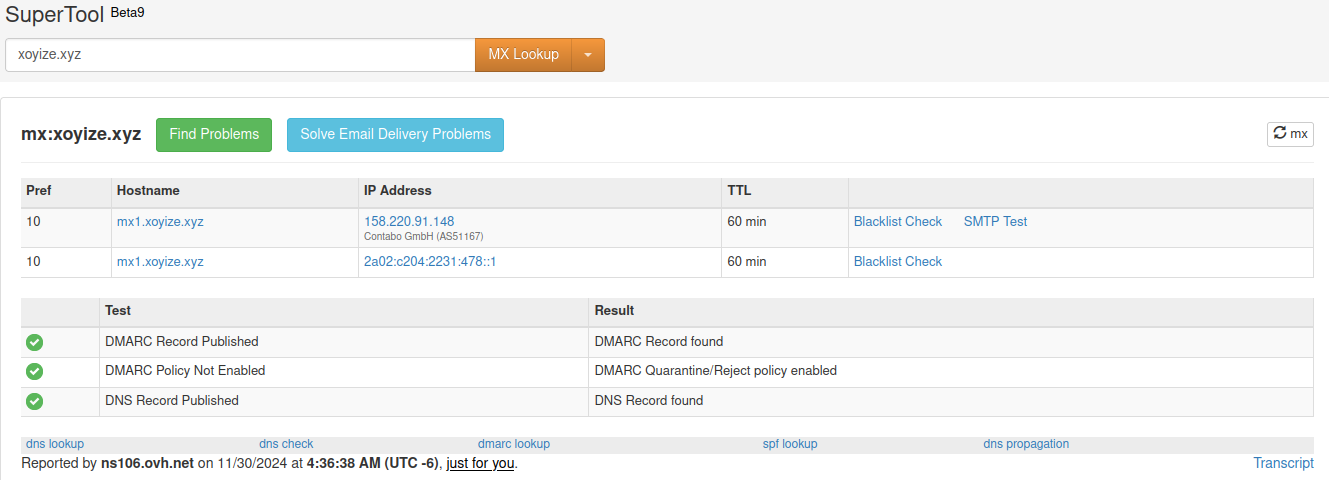View the Transcript link

pyautogui.click(x=1283, y=463)
